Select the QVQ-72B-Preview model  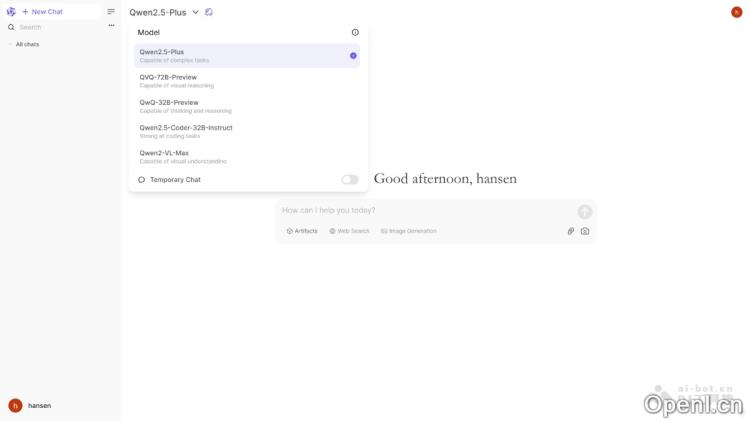(x=168, y=77)
